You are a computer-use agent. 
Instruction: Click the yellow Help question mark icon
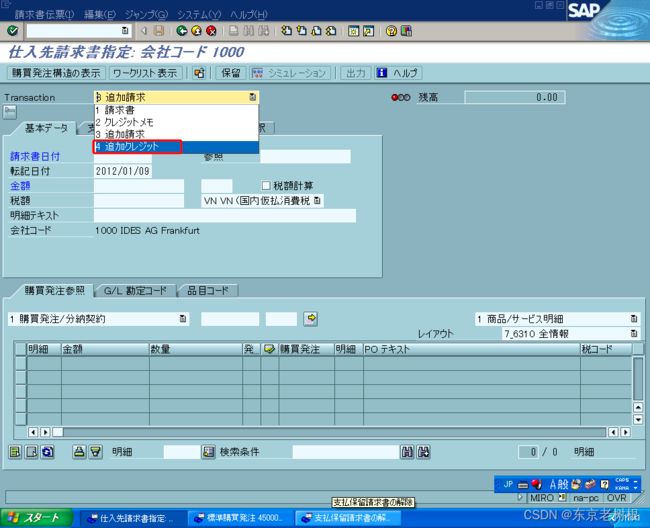391,31
